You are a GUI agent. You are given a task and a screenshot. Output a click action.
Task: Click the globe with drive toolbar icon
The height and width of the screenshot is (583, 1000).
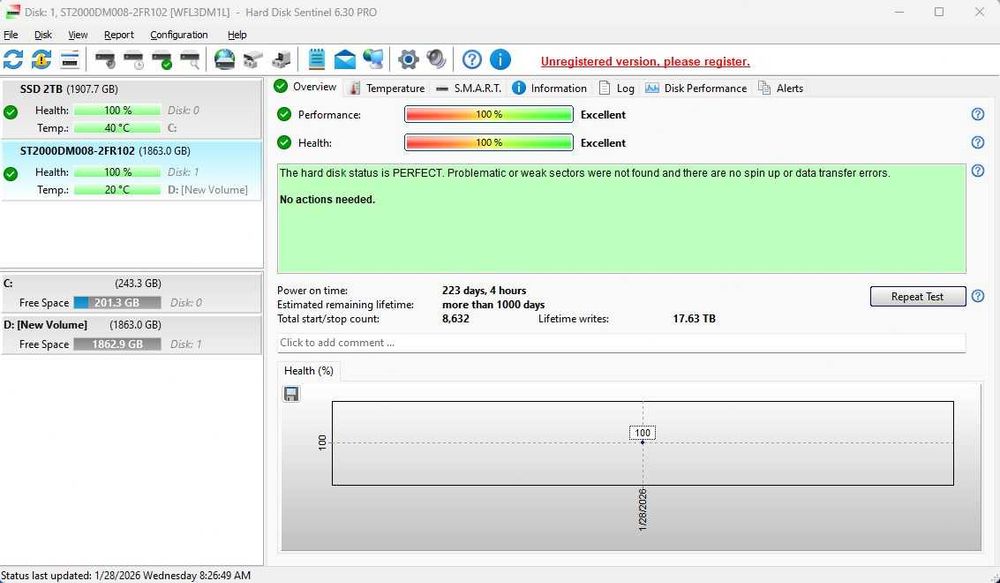tap(224, 60)
